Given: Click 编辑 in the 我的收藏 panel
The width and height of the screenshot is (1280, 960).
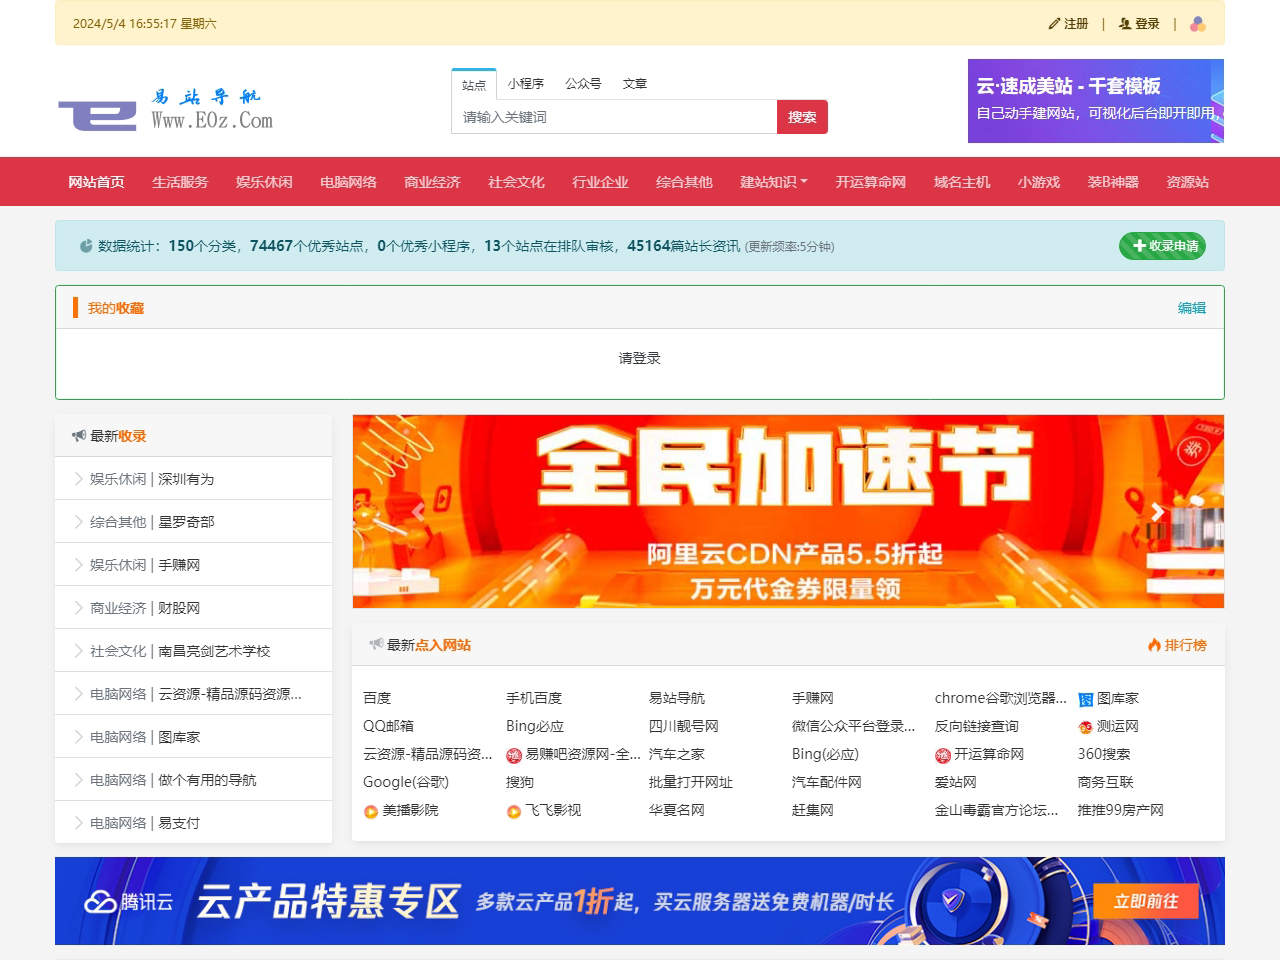Looking at the screenshot, I should [x=1191, y=308].
